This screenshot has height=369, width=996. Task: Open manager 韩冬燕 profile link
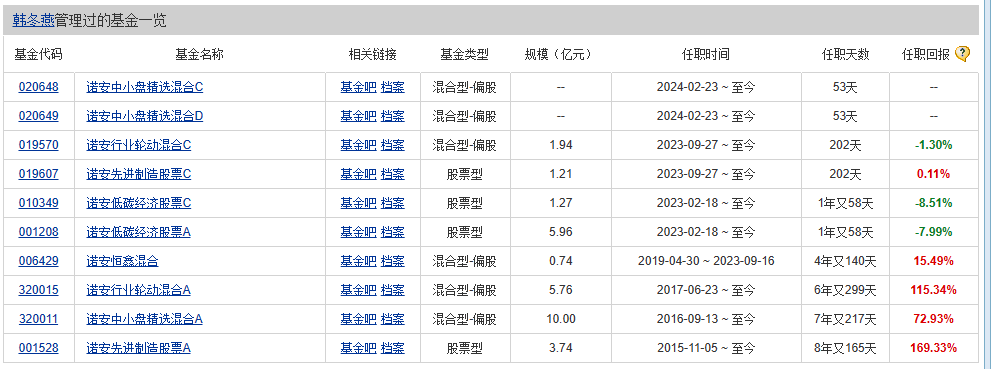34,21
